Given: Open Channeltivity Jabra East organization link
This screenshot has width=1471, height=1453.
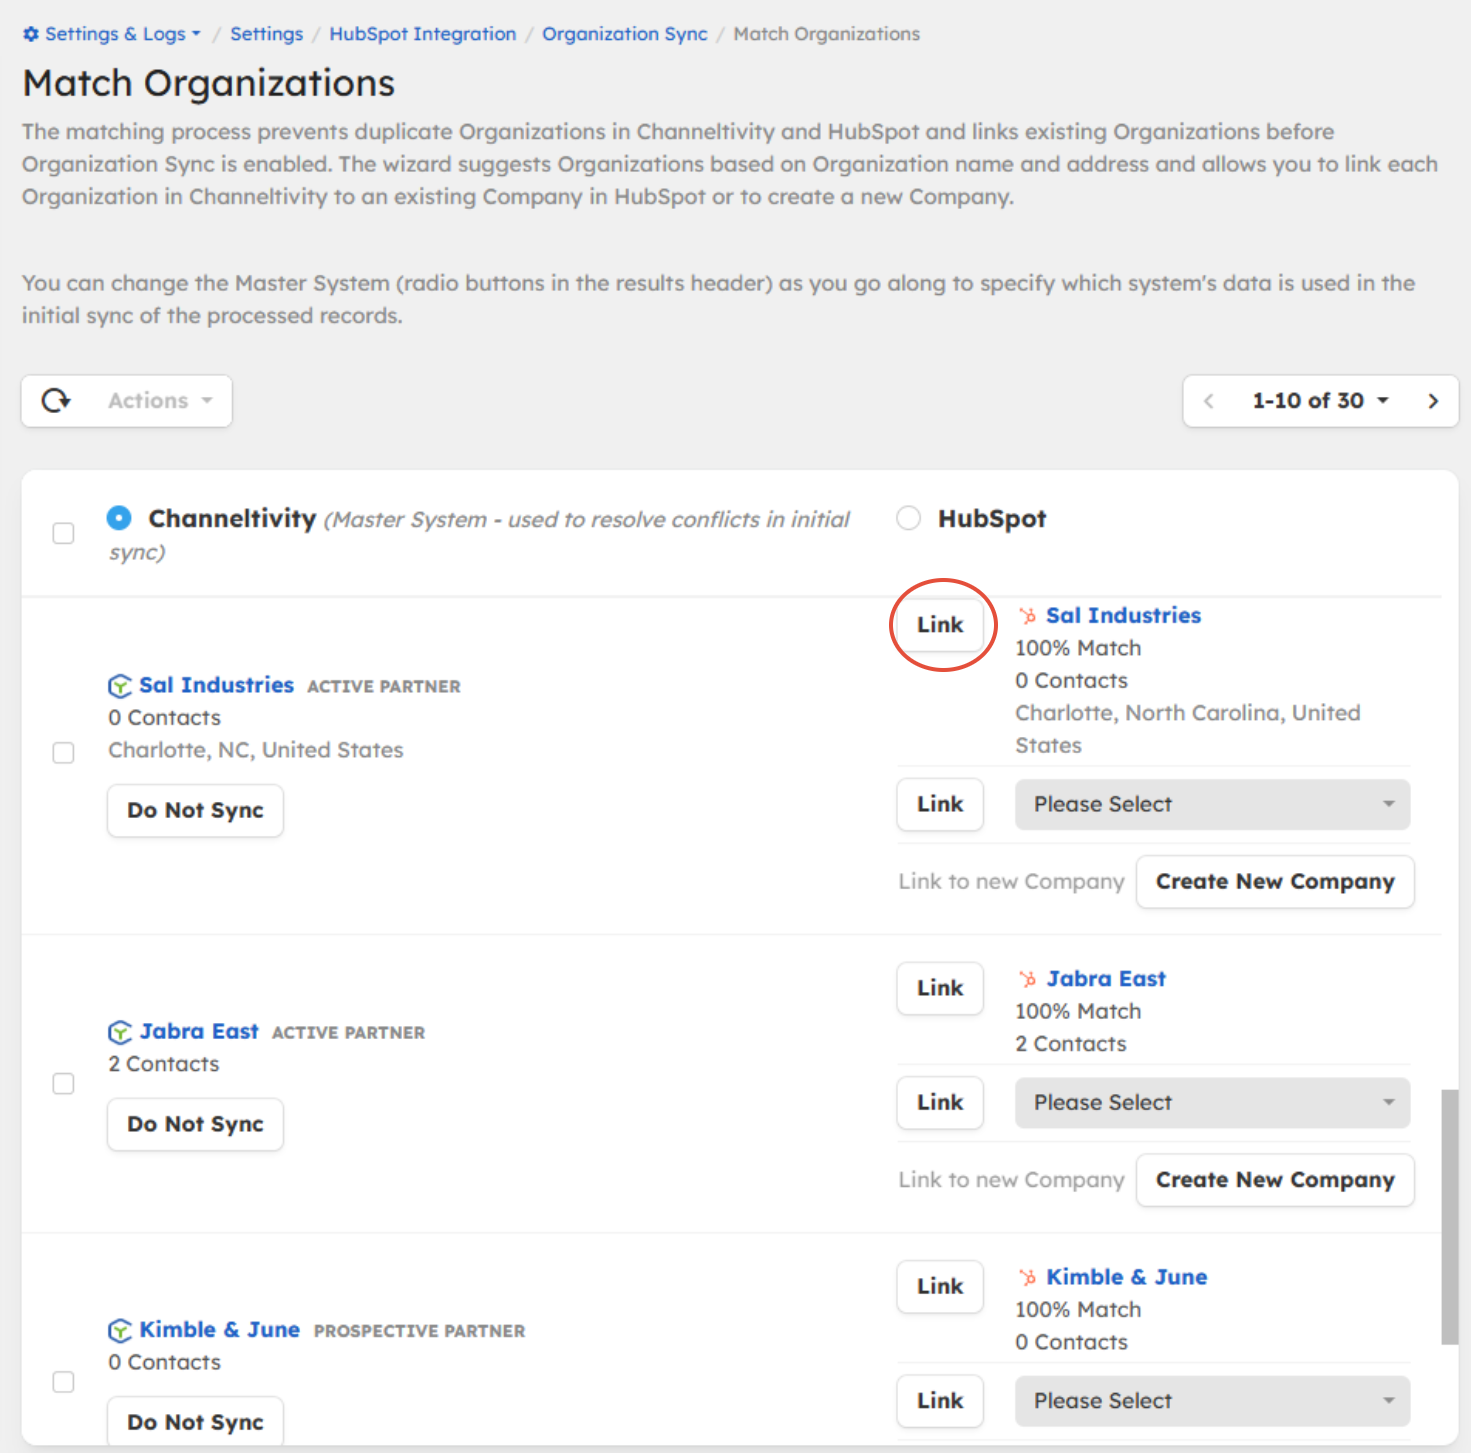Looking at the screenshot, I should coord(199,1032).
